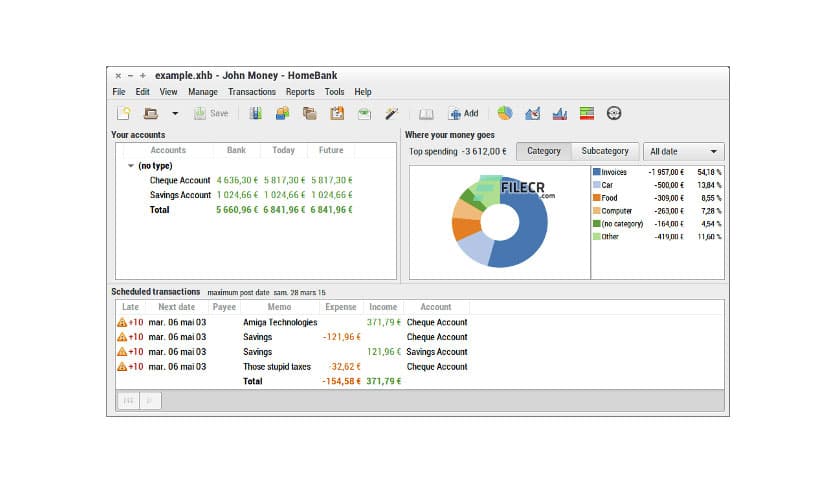Switch top spending to Category
836x484 pixels.
(x=544, y=151)
